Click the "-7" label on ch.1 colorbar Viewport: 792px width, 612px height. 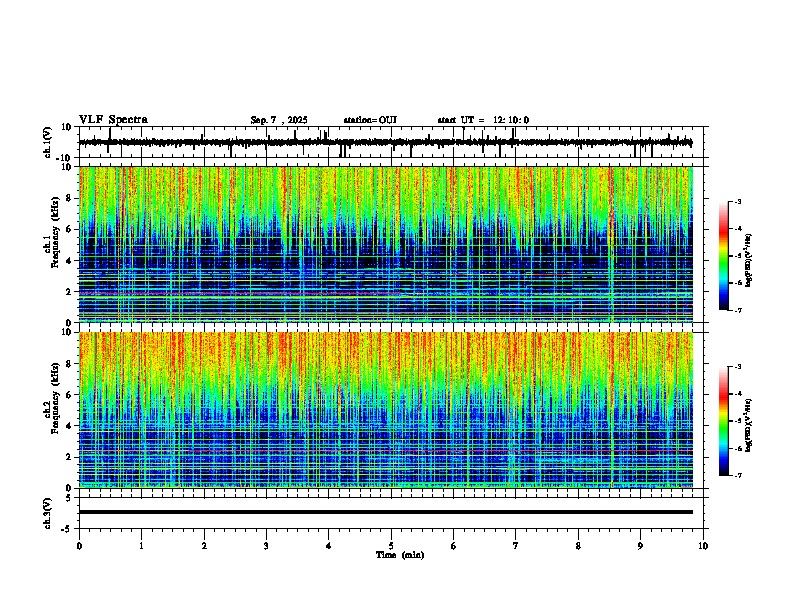(x=737, y=310)
